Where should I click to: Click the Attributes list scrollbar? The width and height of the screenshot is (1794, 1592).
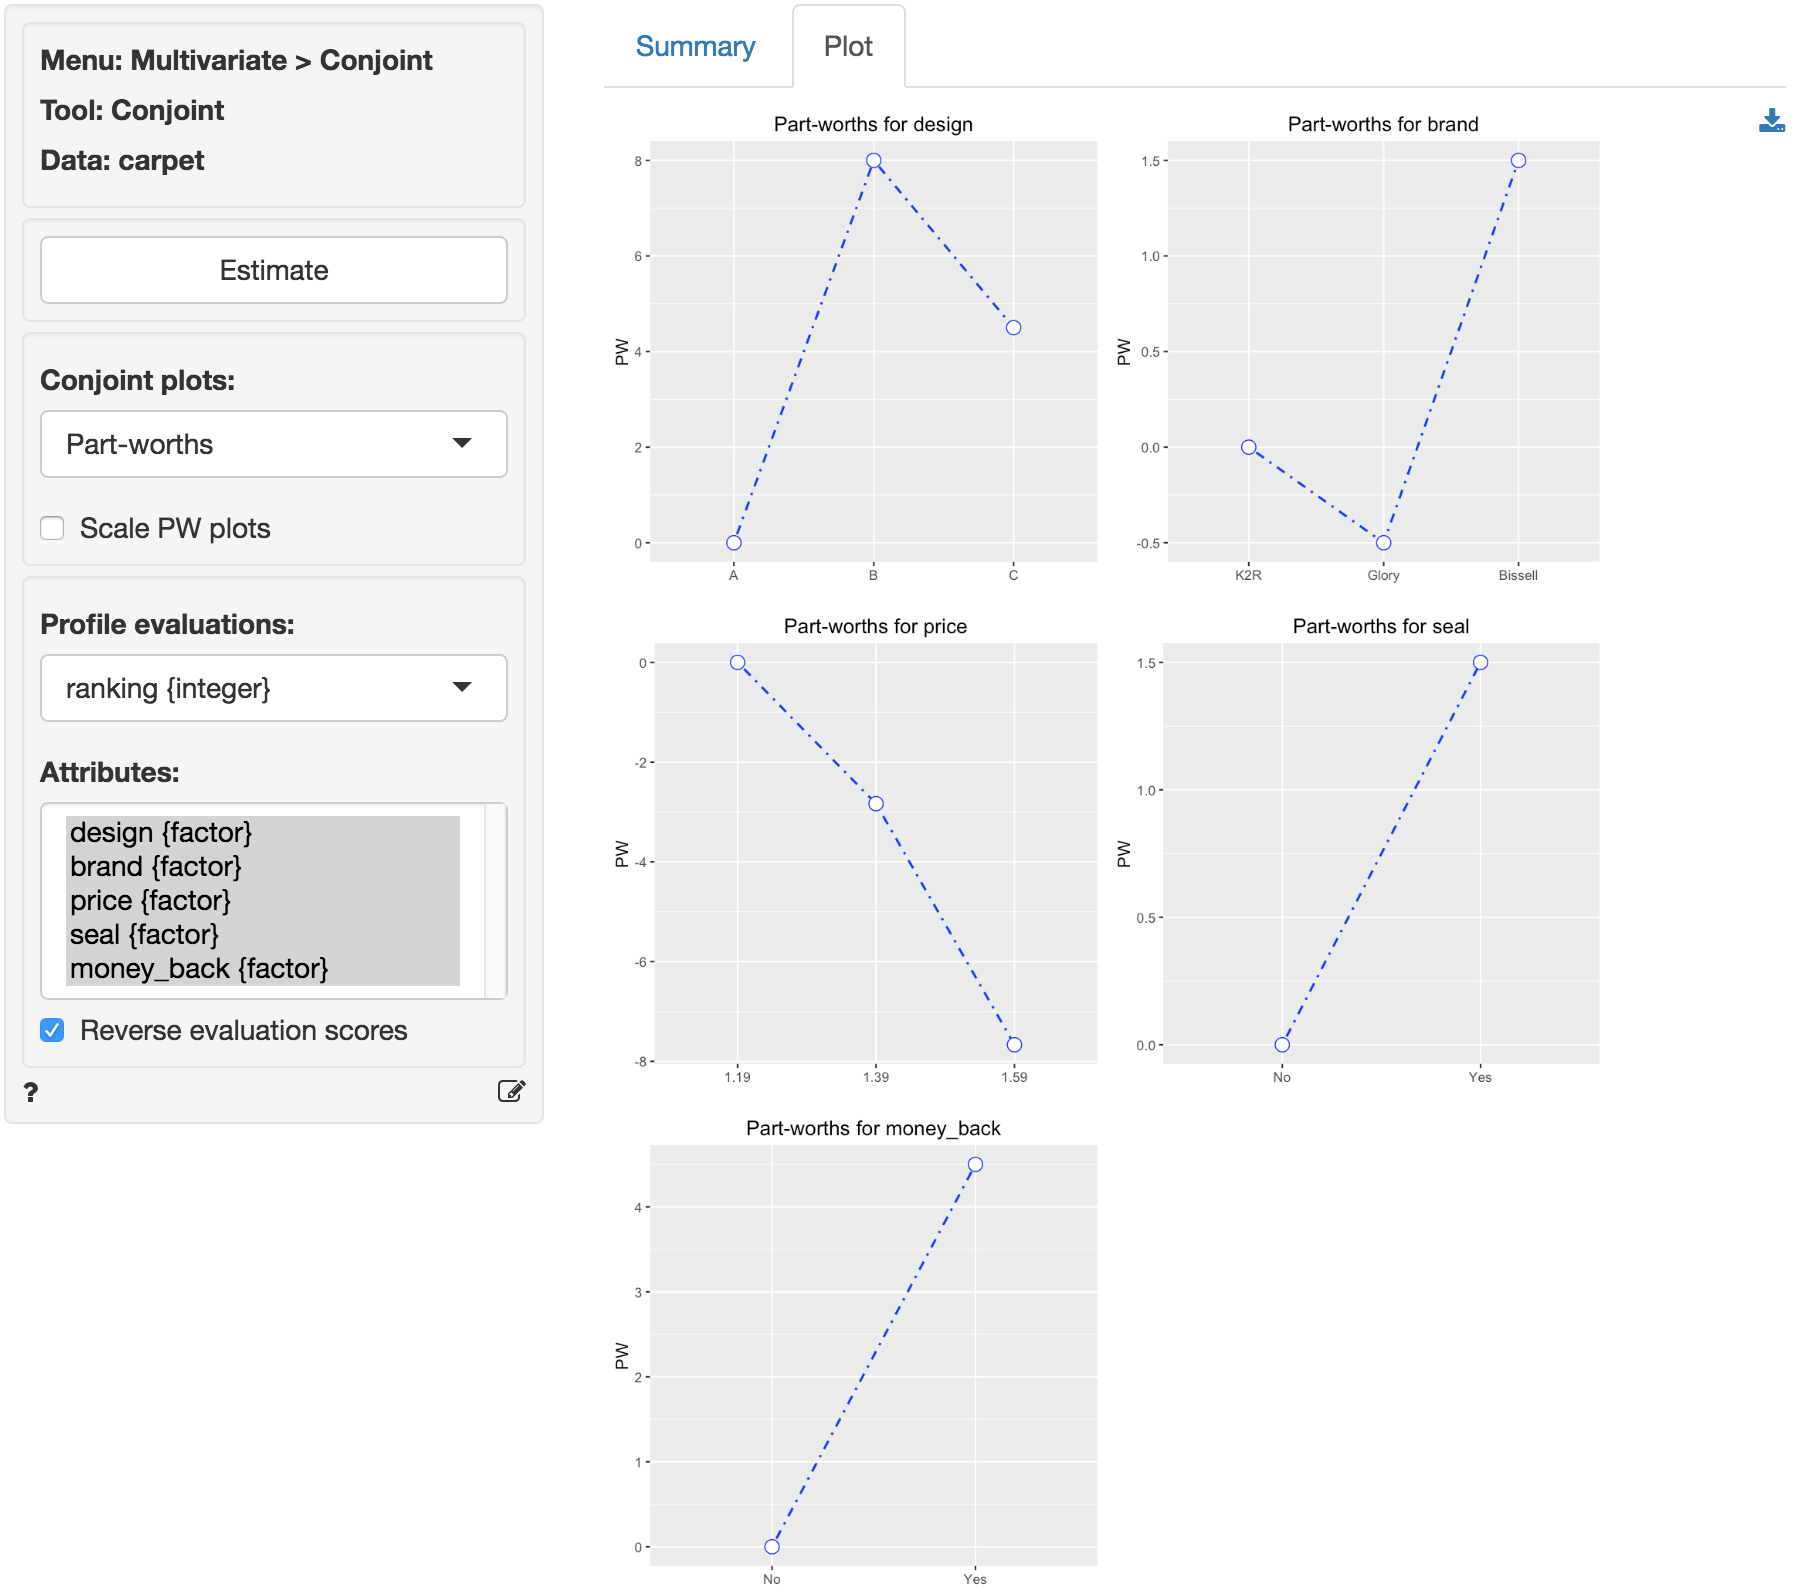click(x=495, y=901)
